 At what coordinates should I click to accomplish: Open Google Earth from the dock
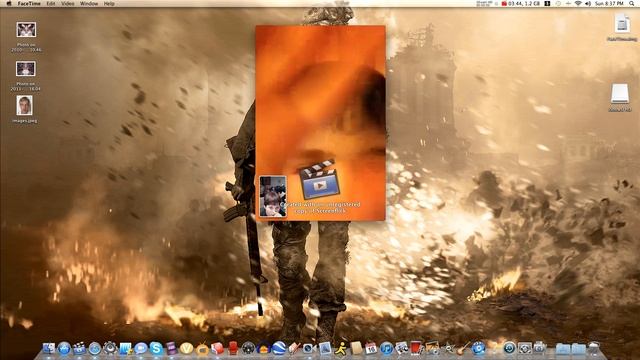[x=279, y=348]
